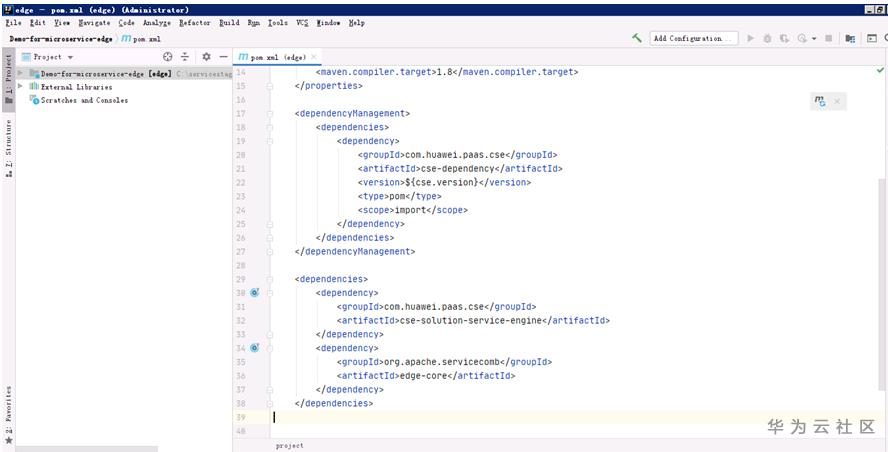The height and width of the screenshot is (452, 888).
Task: Expand Demo-for-microservice-edge tree node
Action: coord(20,73)
